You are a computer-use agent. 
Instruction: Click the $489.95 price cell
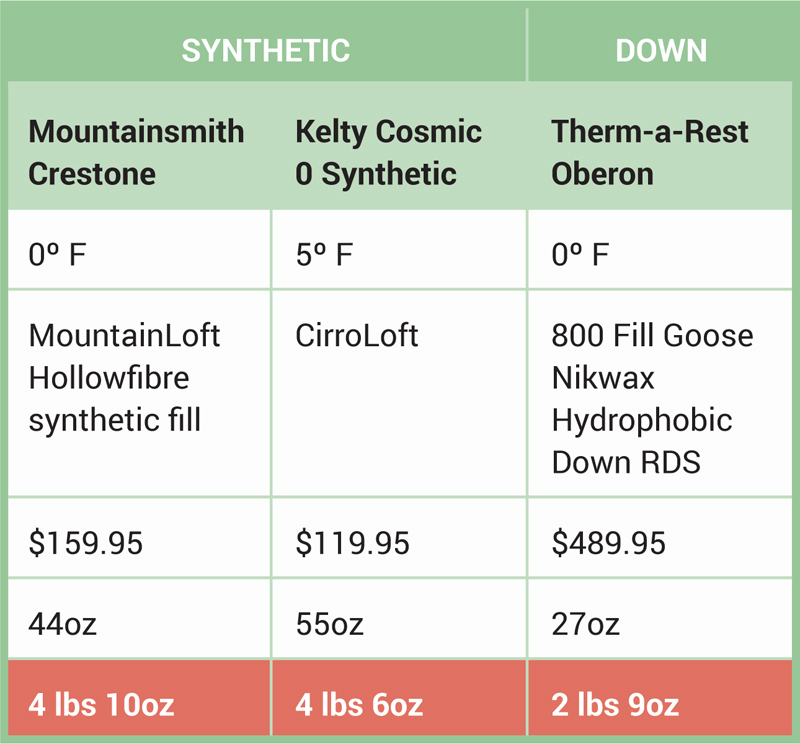[660, 537]
